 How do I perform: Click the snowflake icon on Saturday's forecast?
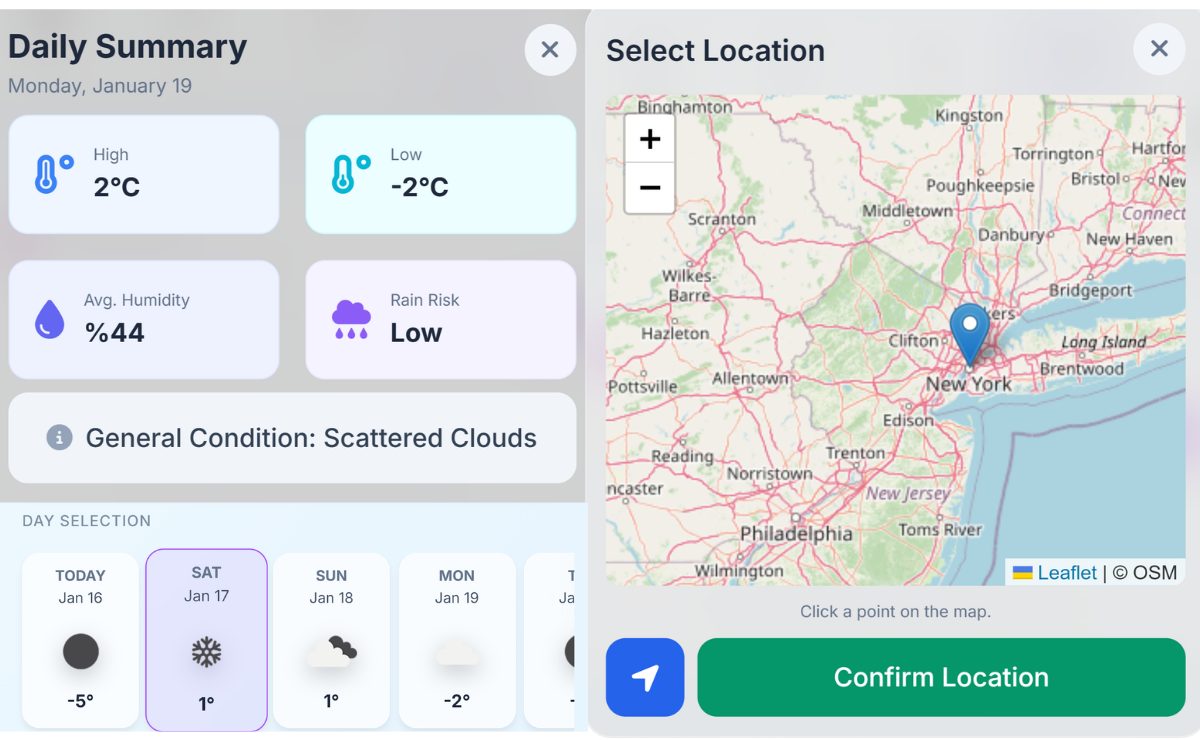tap(206, 651)
